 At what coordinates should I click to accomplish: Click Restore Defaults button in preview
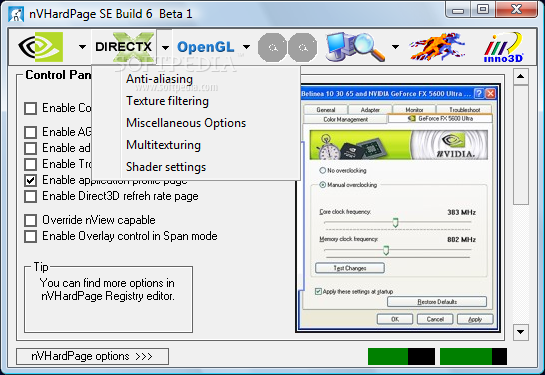(437, 302)
